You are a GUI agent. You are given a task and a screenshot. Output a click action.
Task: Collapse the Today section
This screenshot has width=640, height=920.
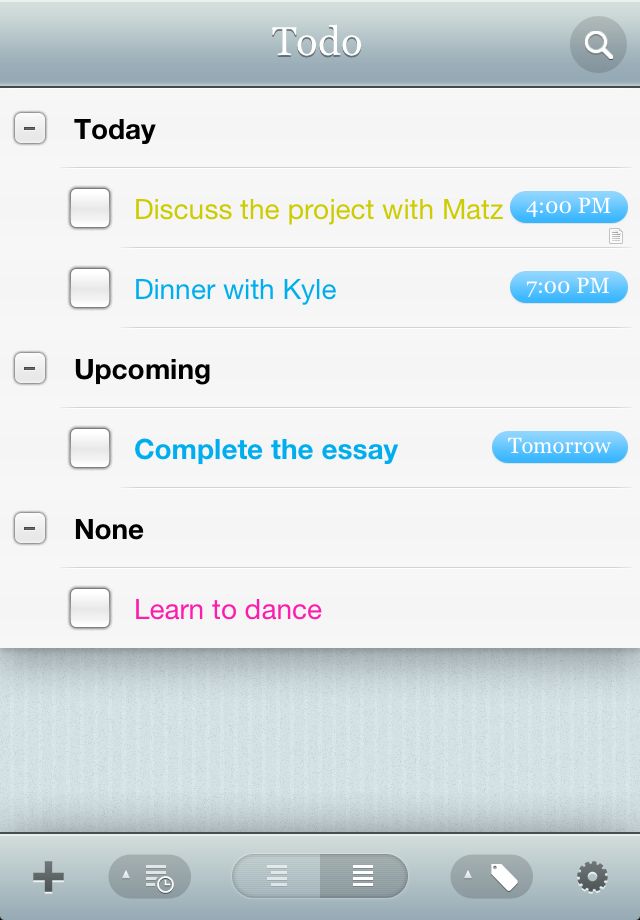30,128
